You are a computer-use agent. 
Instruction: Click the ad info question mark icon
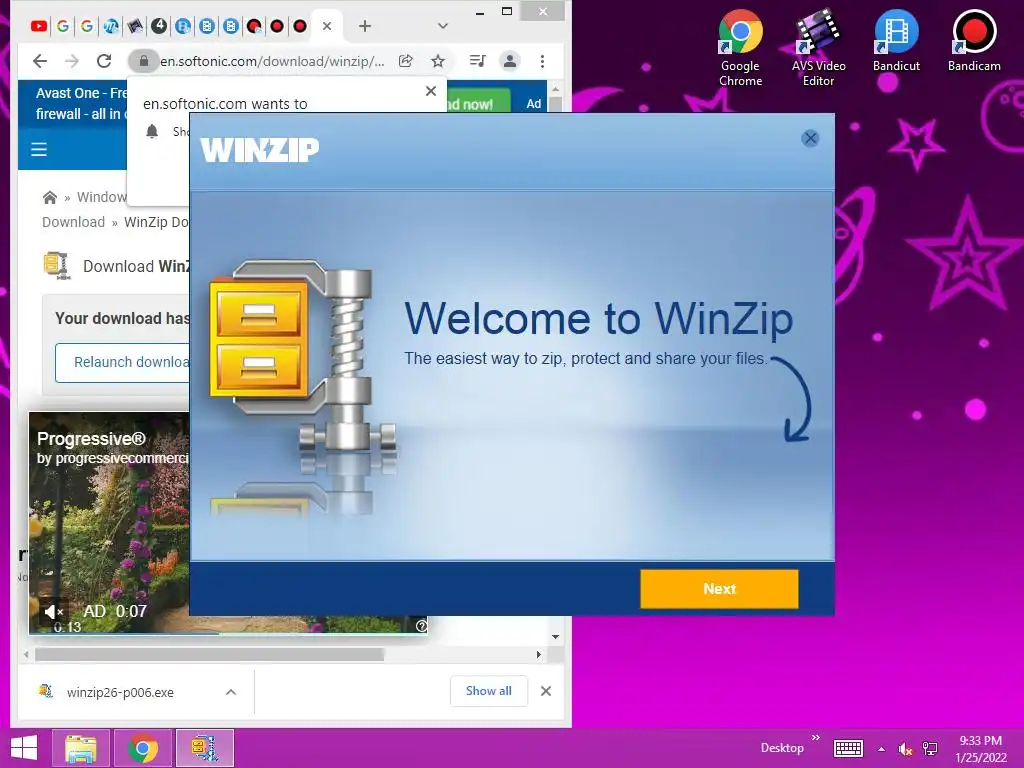pyautogui.click(x=422, y=626)
